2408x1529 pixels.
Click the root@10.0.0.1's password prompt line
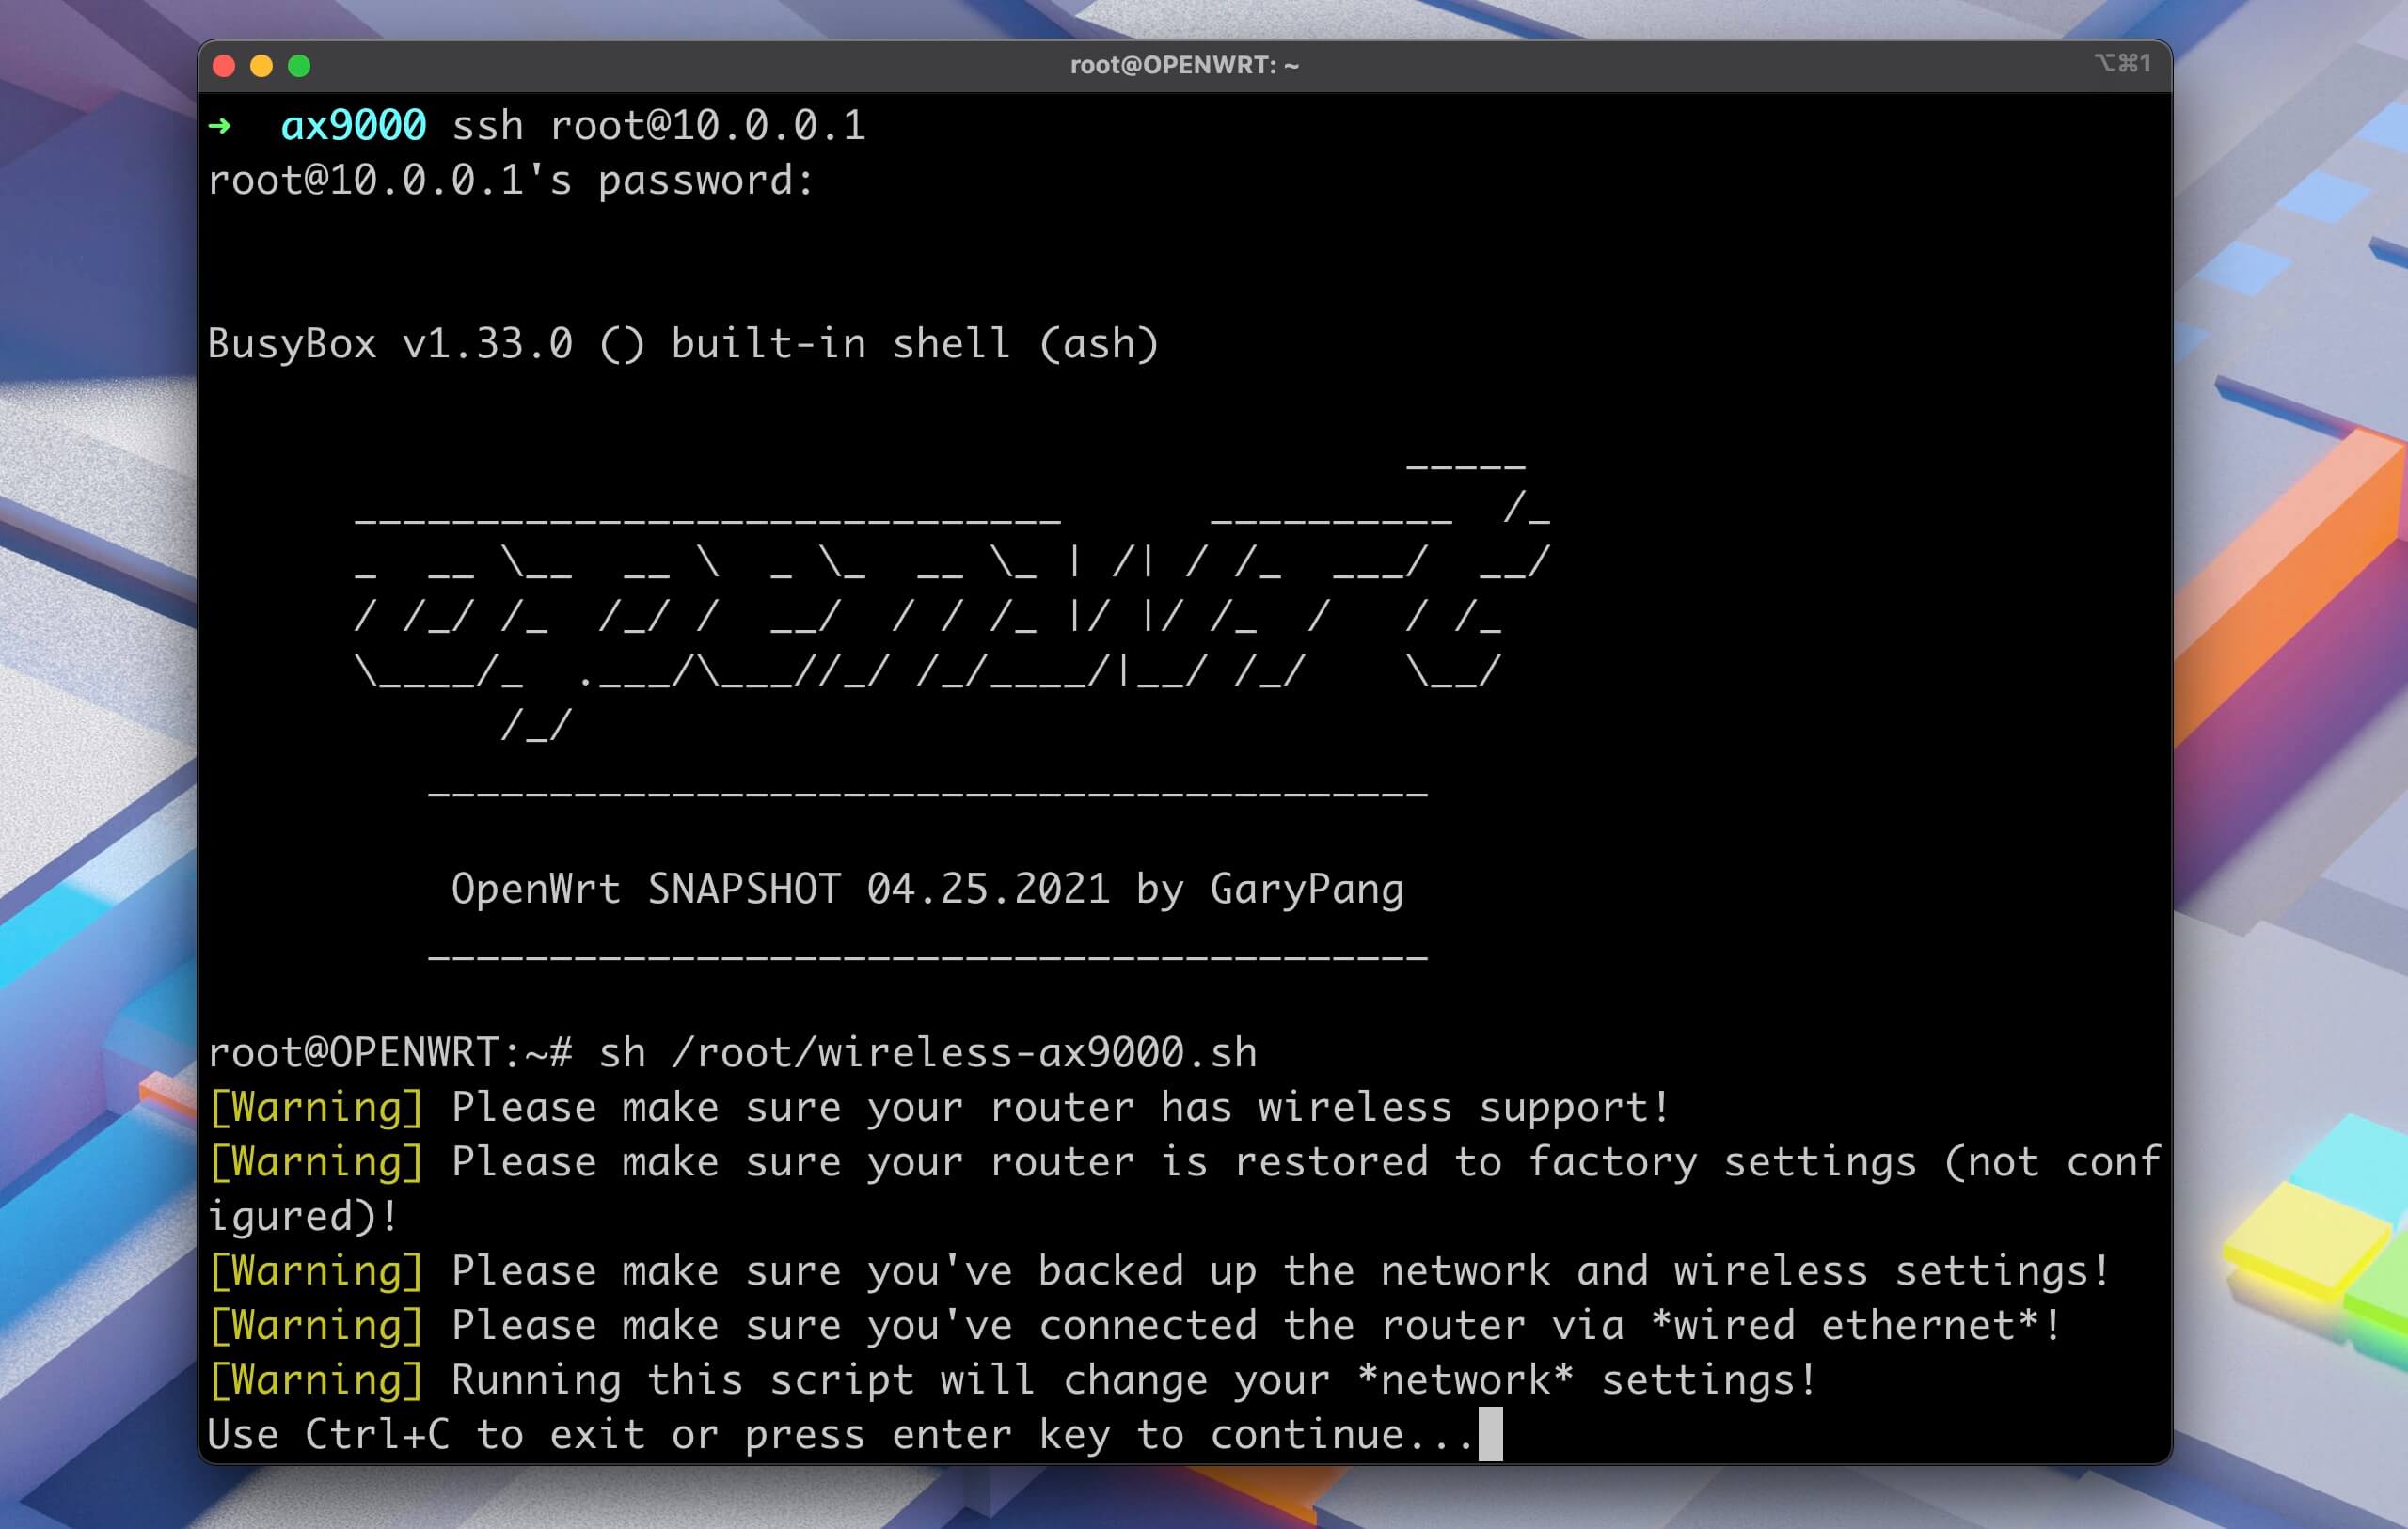tap(510, 181)
